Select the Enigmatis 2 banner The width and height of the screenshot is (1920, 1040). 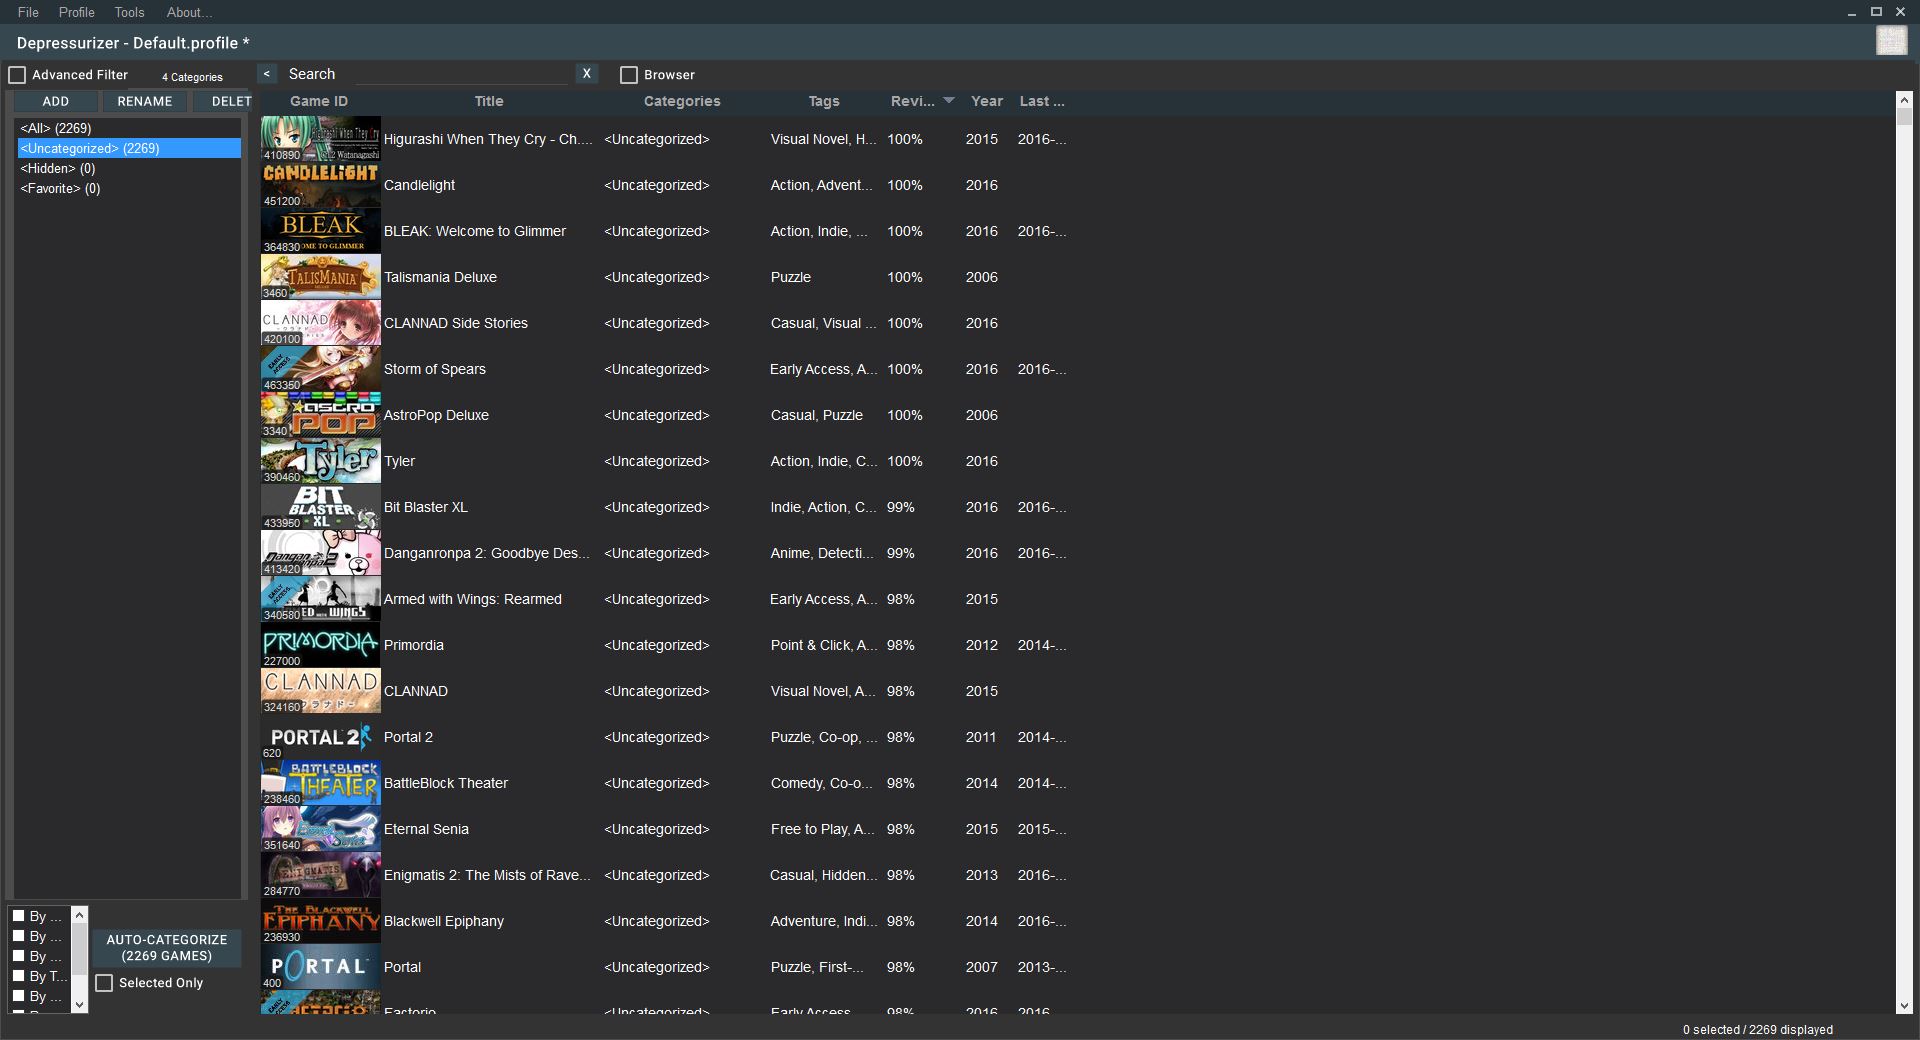[x=320, y=875]
